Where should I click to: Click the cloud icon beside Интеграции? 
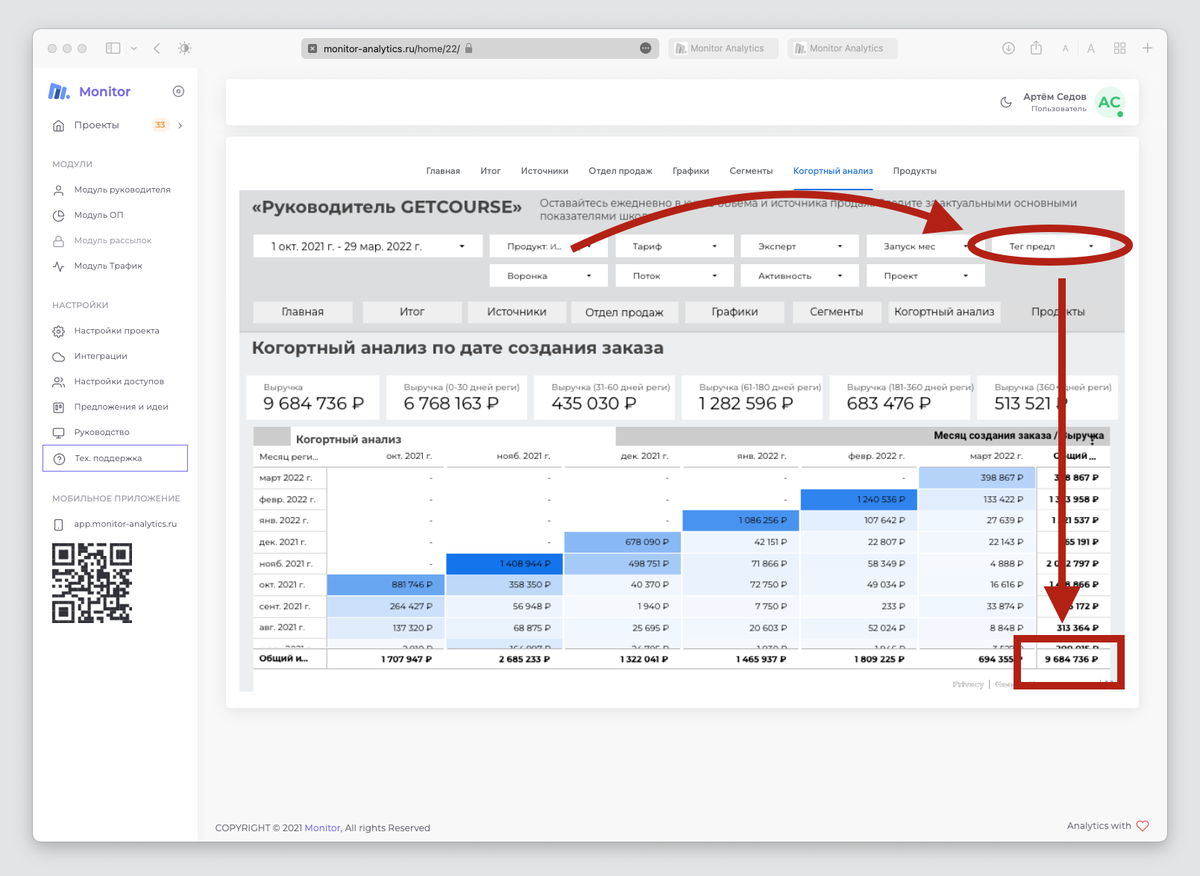[59, 356]
